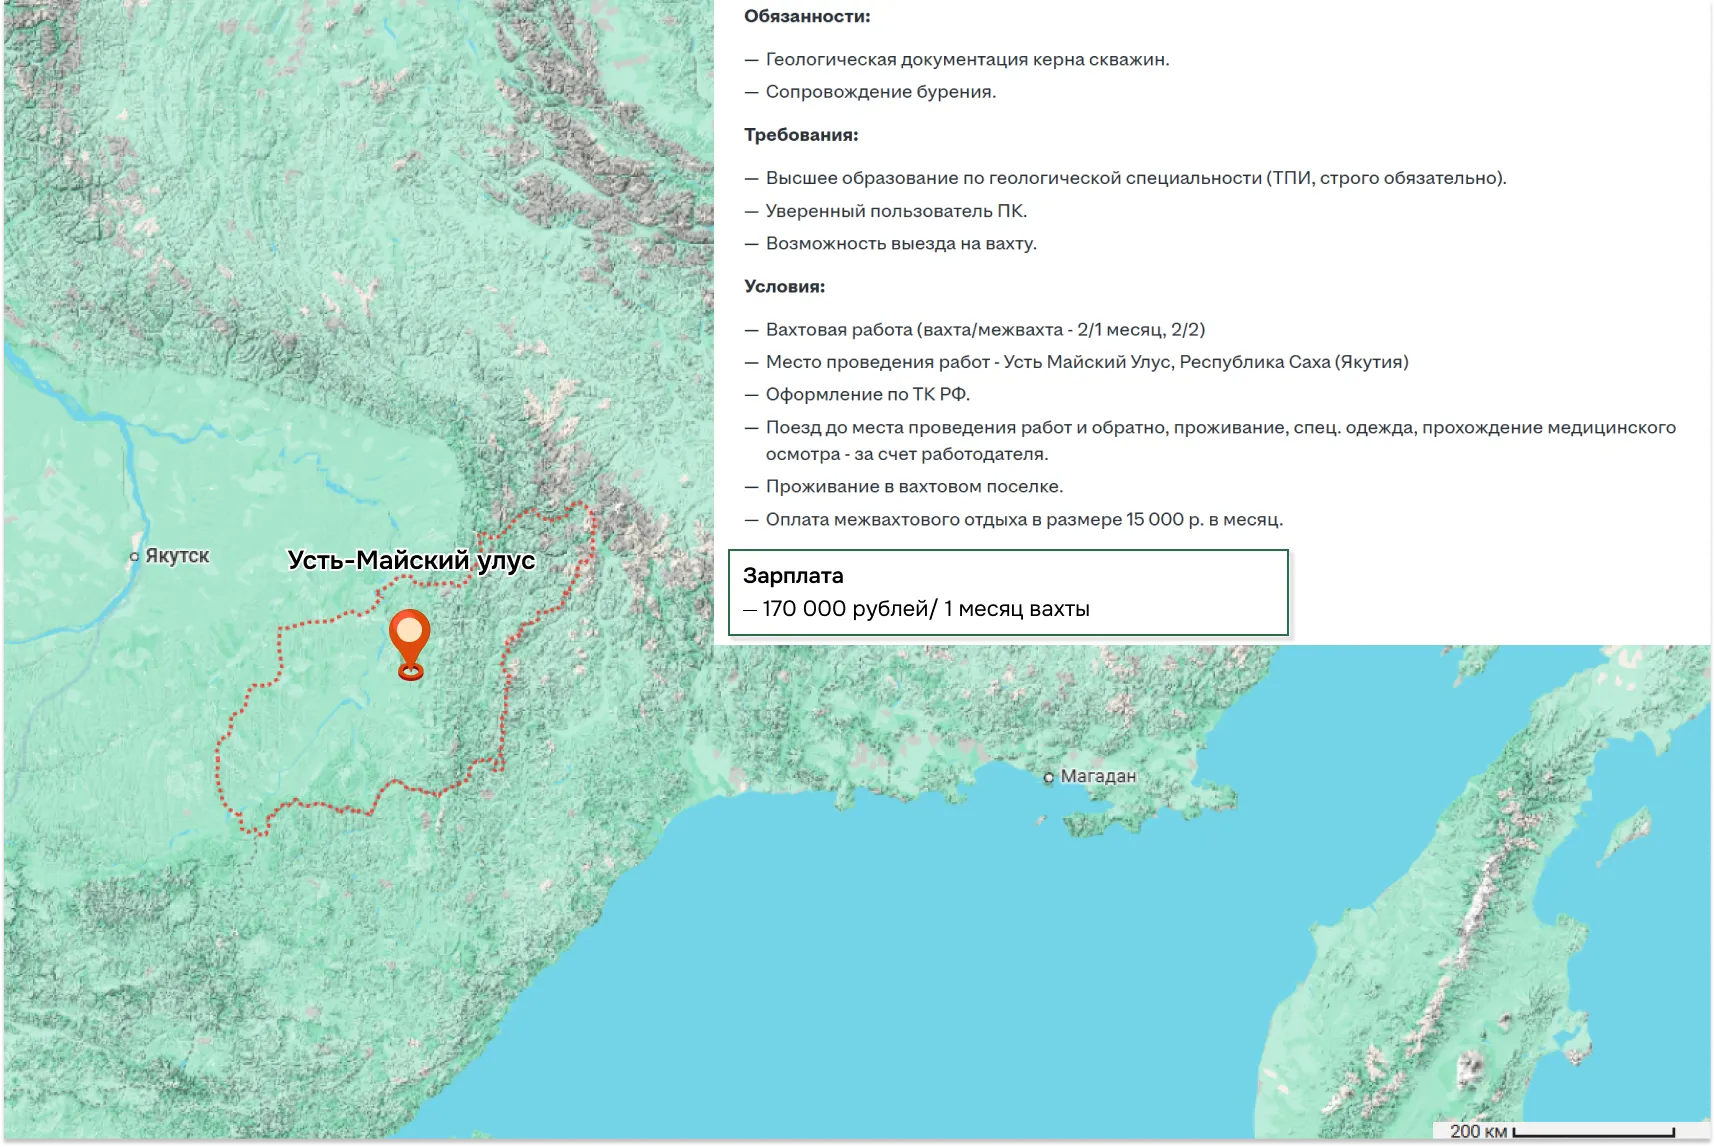Click the Место проведения работ location line

[x=1086, y=362]
